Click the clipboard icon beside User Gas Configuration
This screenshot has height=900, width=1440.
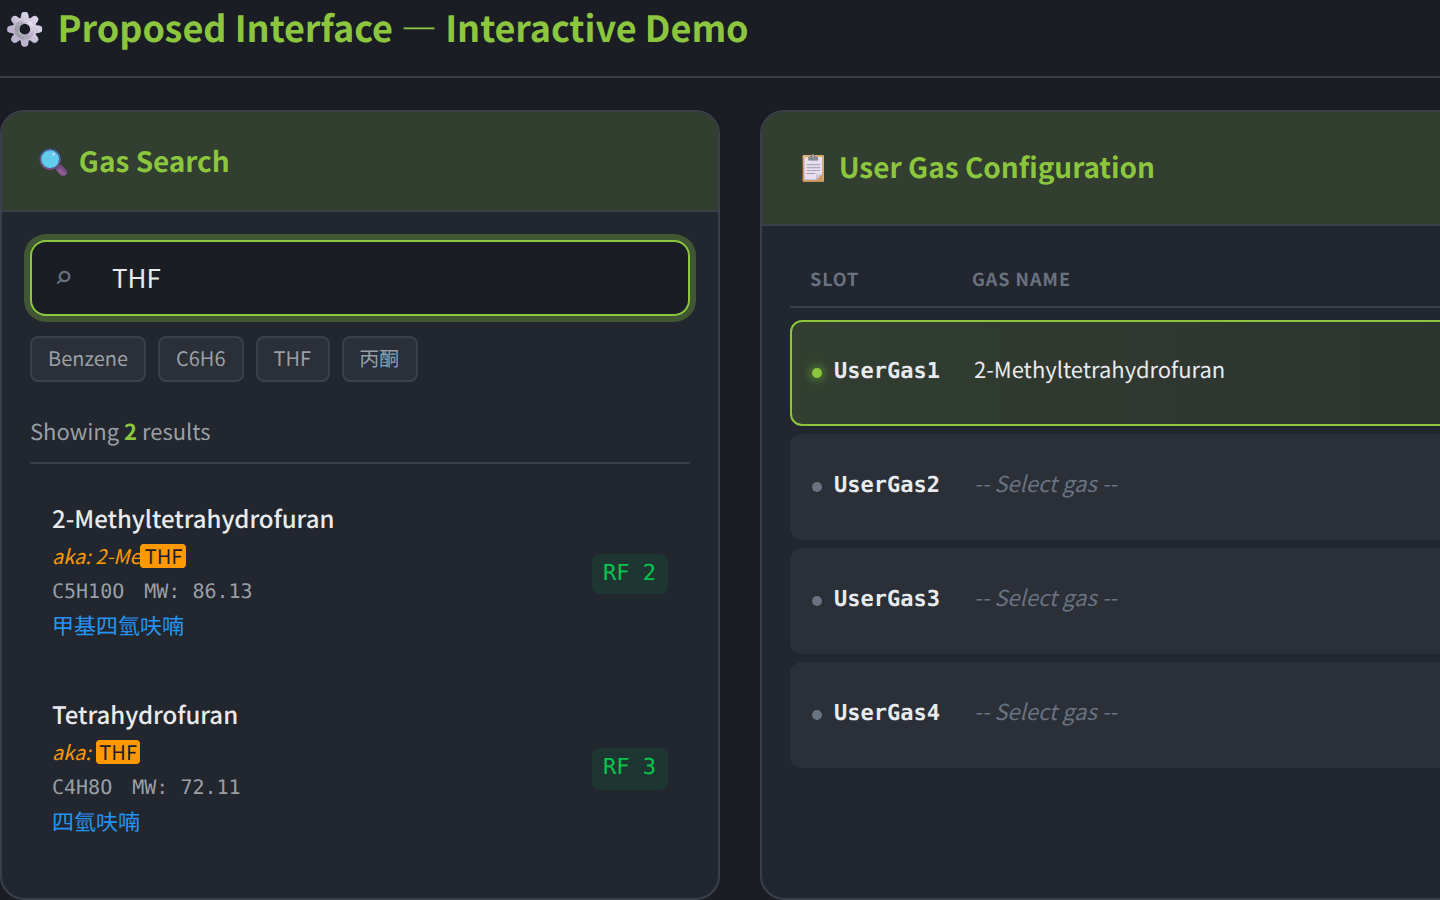coord(813,168)
